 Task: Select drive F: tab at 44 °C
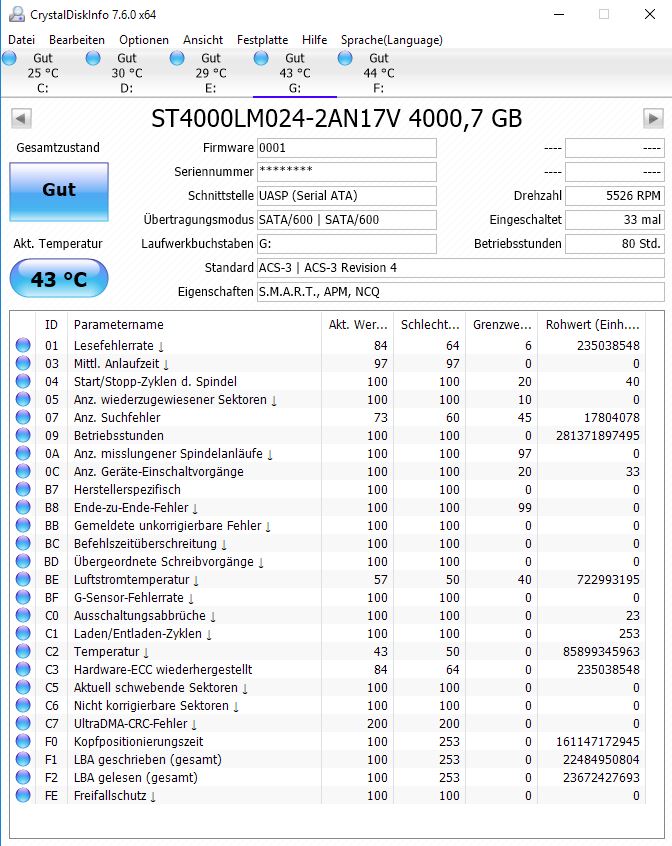(x=379, y=73)
